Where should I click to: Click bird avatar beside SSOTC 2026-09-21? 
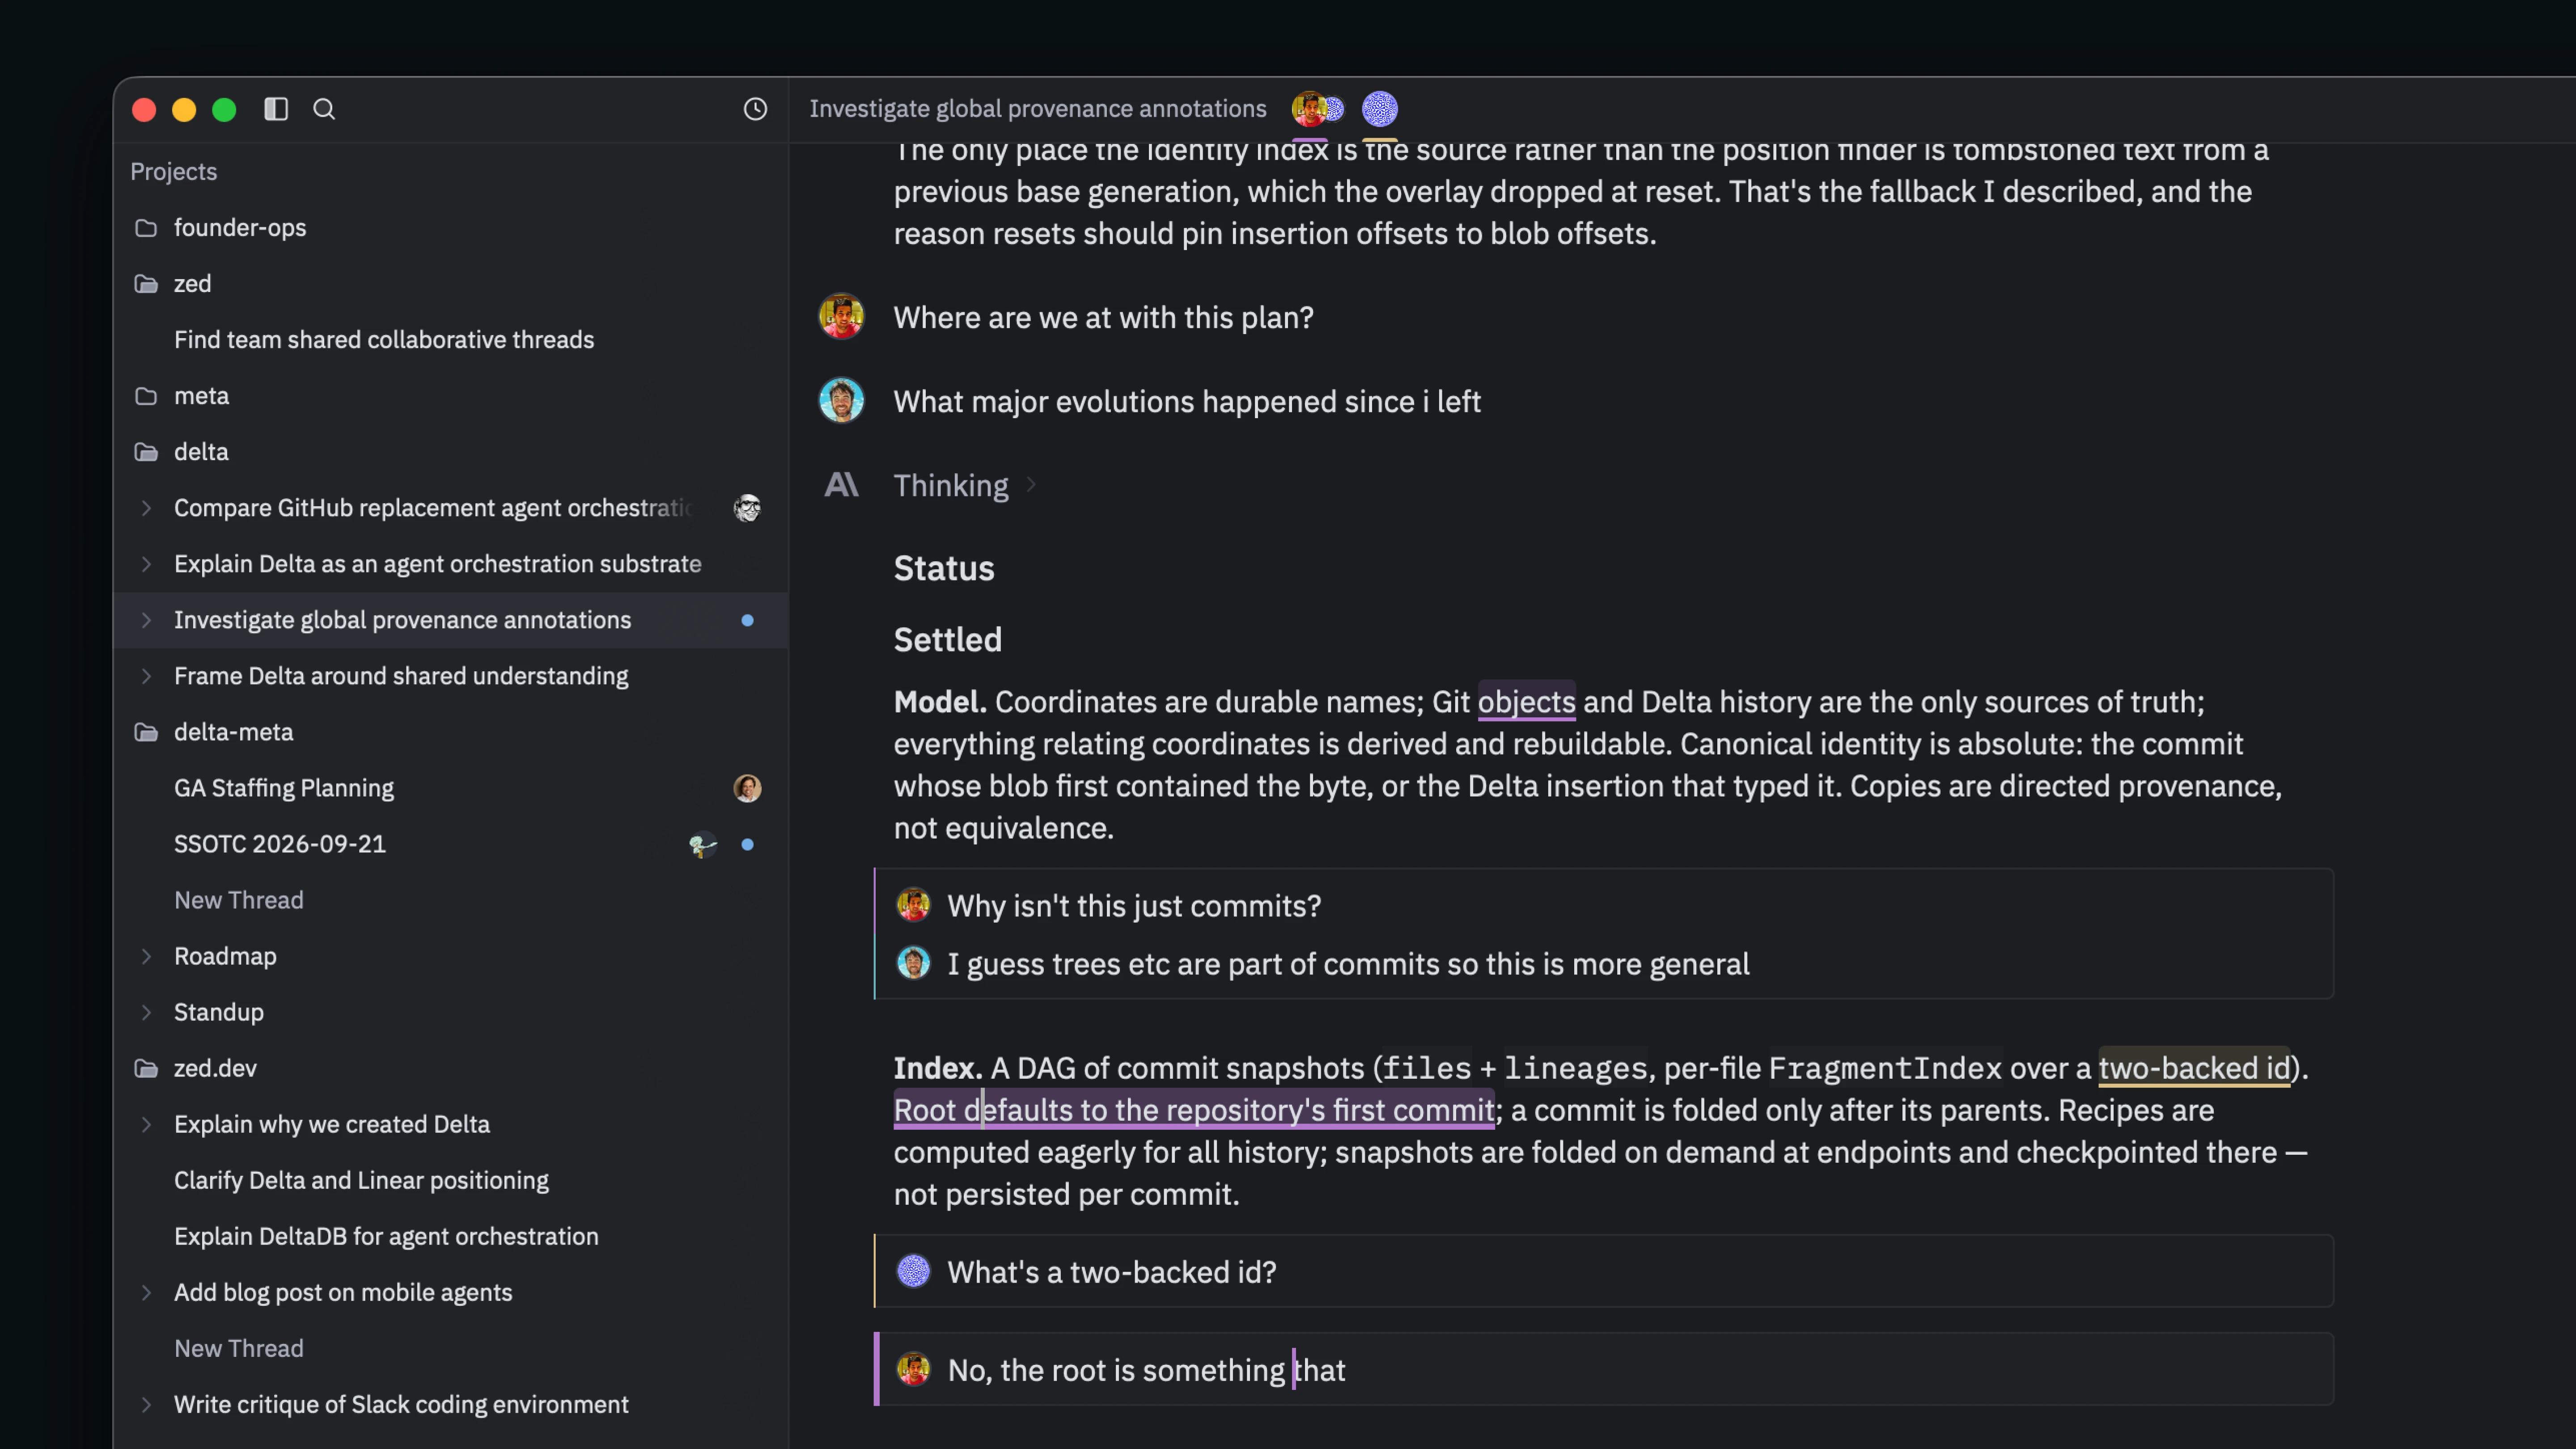click(703, 845)
